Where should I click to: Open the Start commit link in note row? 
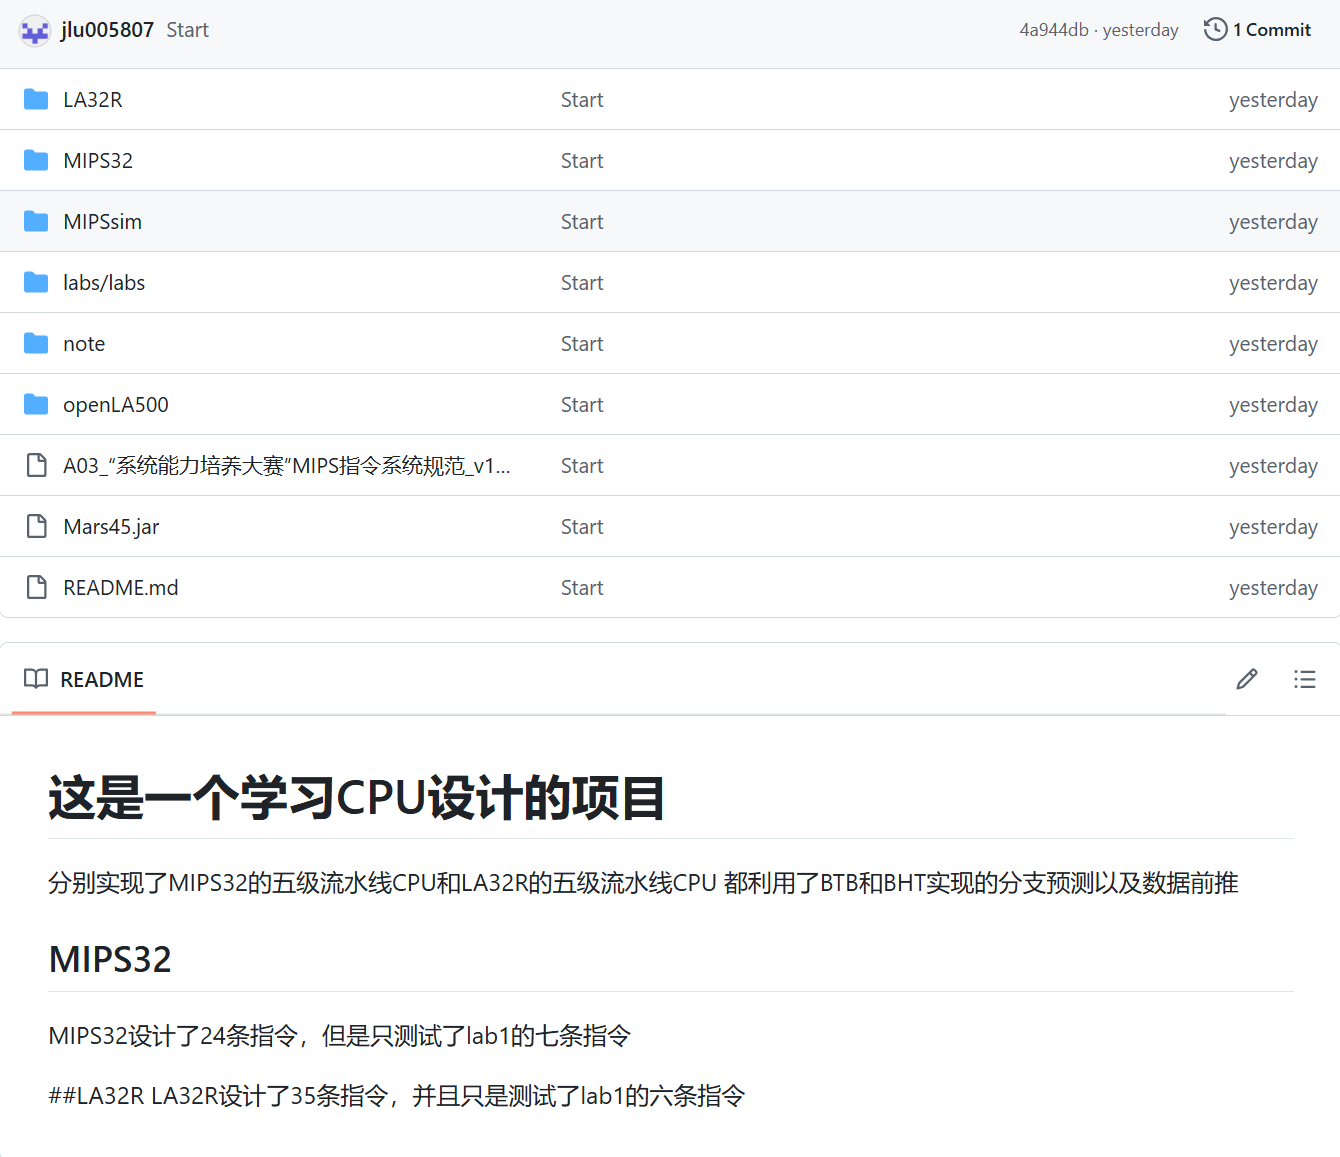tap(582, 344)
